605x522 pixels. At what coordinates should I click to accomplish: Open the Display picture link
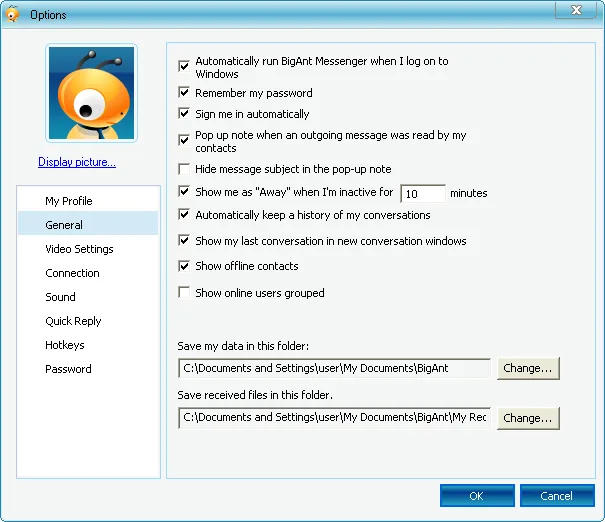point(77,162)
